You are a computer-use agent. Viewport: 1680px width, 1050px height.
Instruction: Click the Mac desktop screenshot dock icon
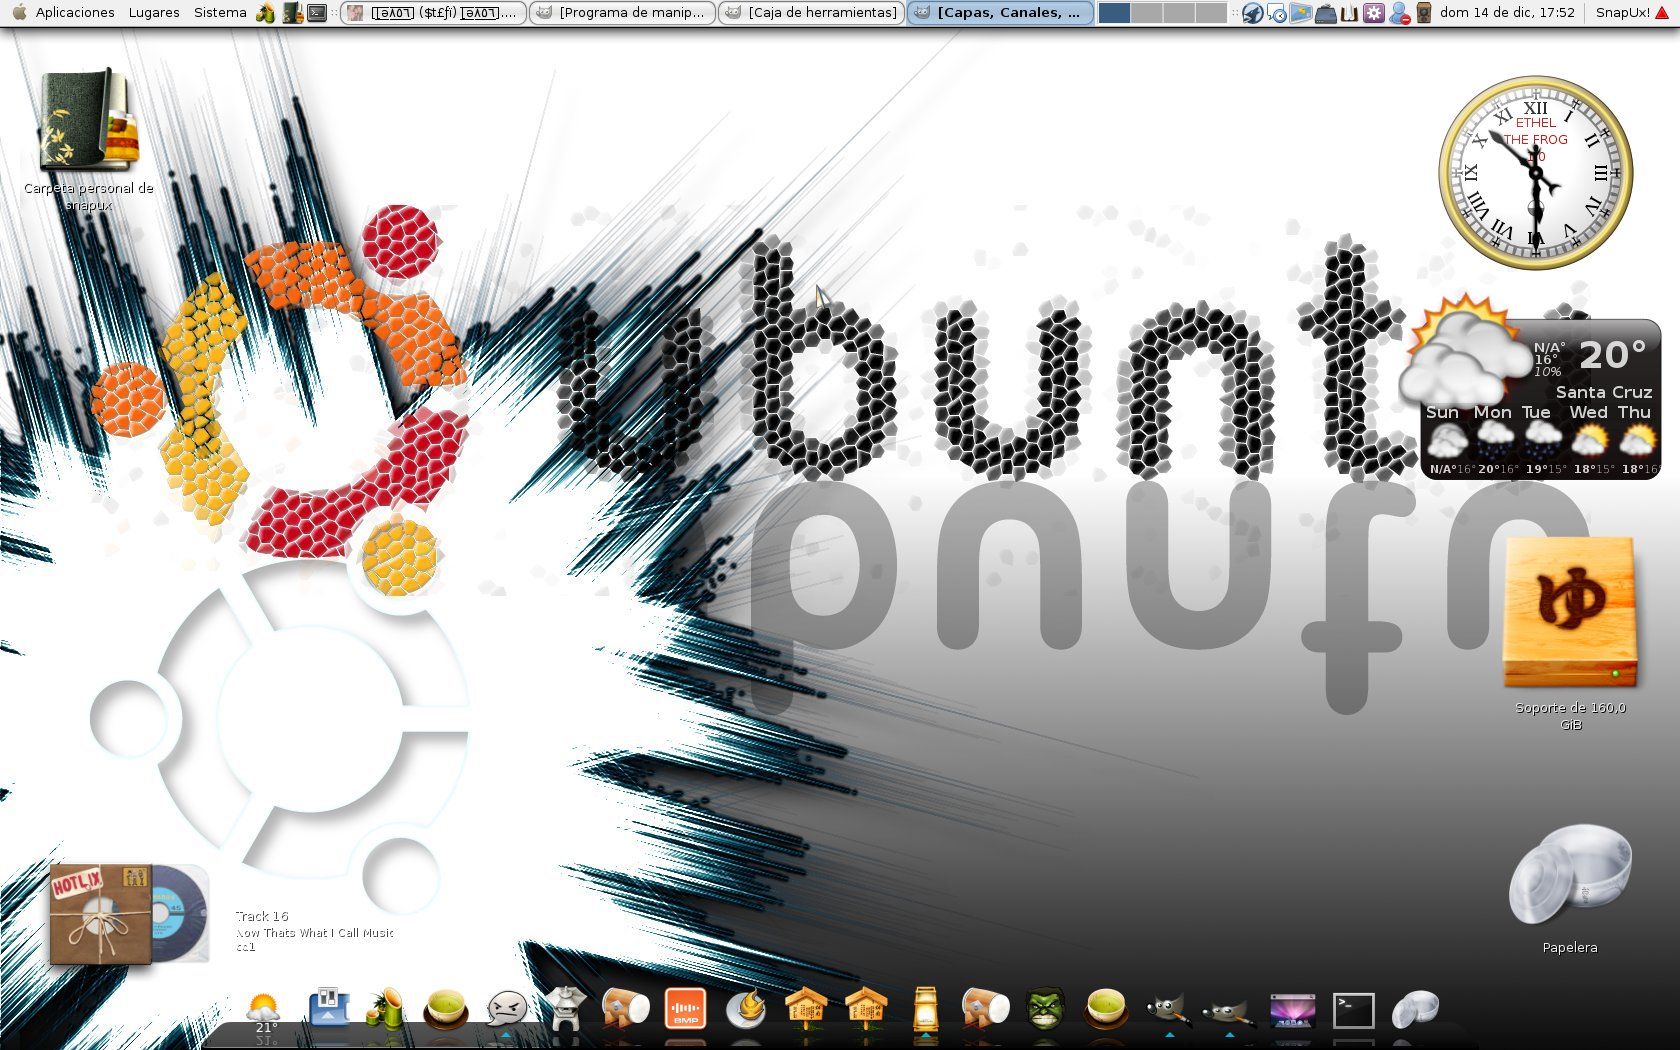[1292, 1010]
